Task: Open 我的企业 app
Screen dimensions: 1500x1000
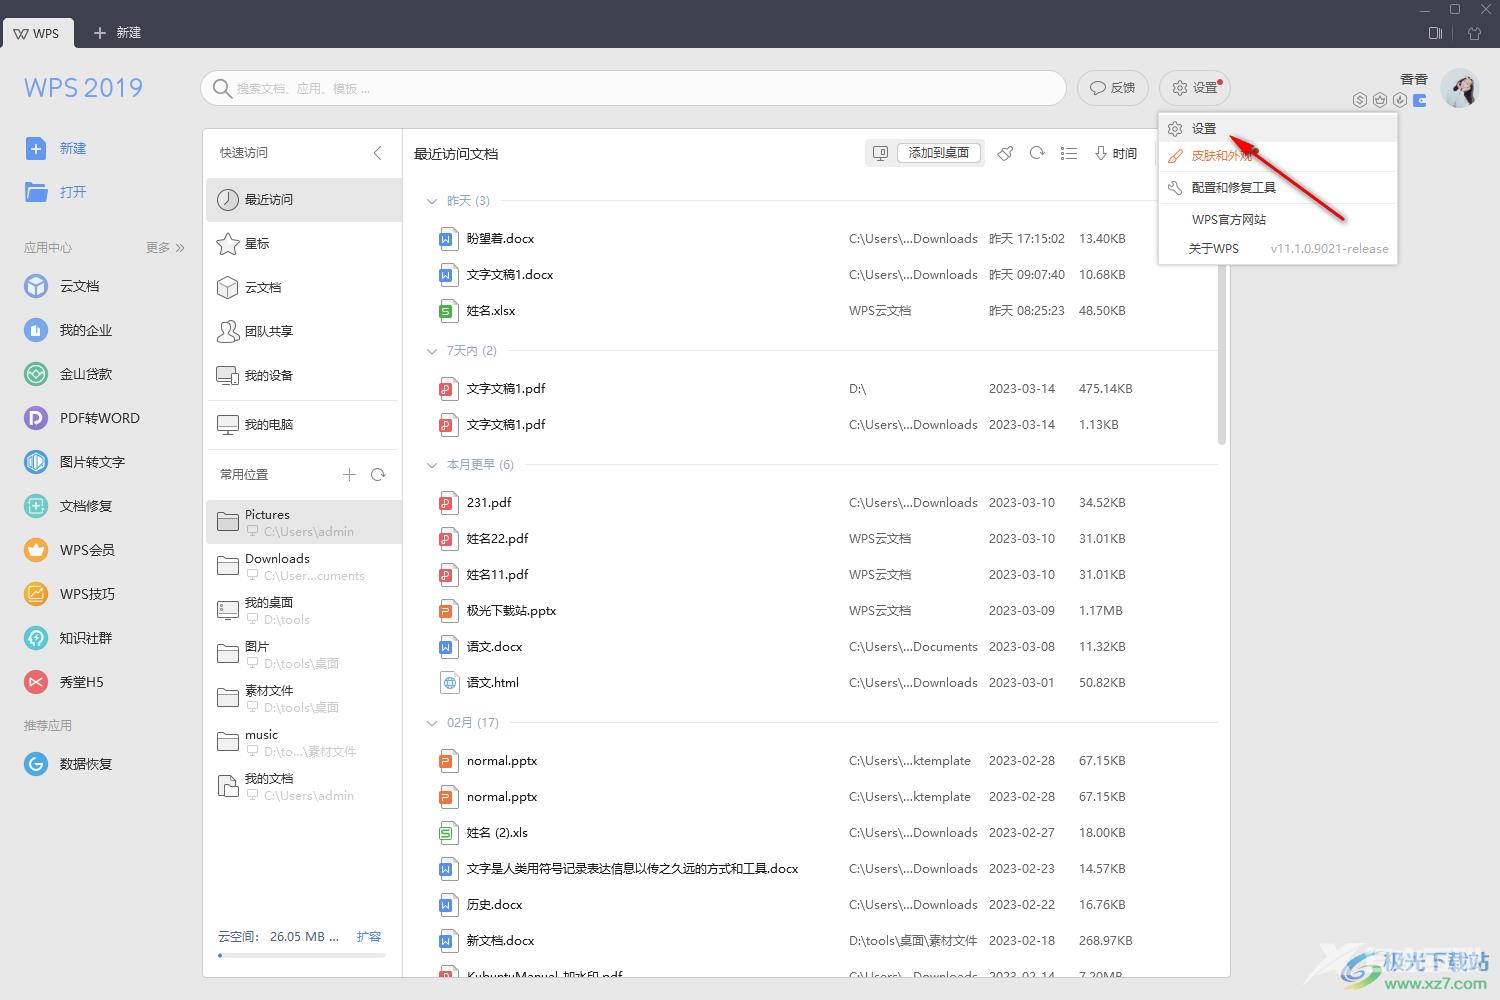Action: tap(68, 330)
